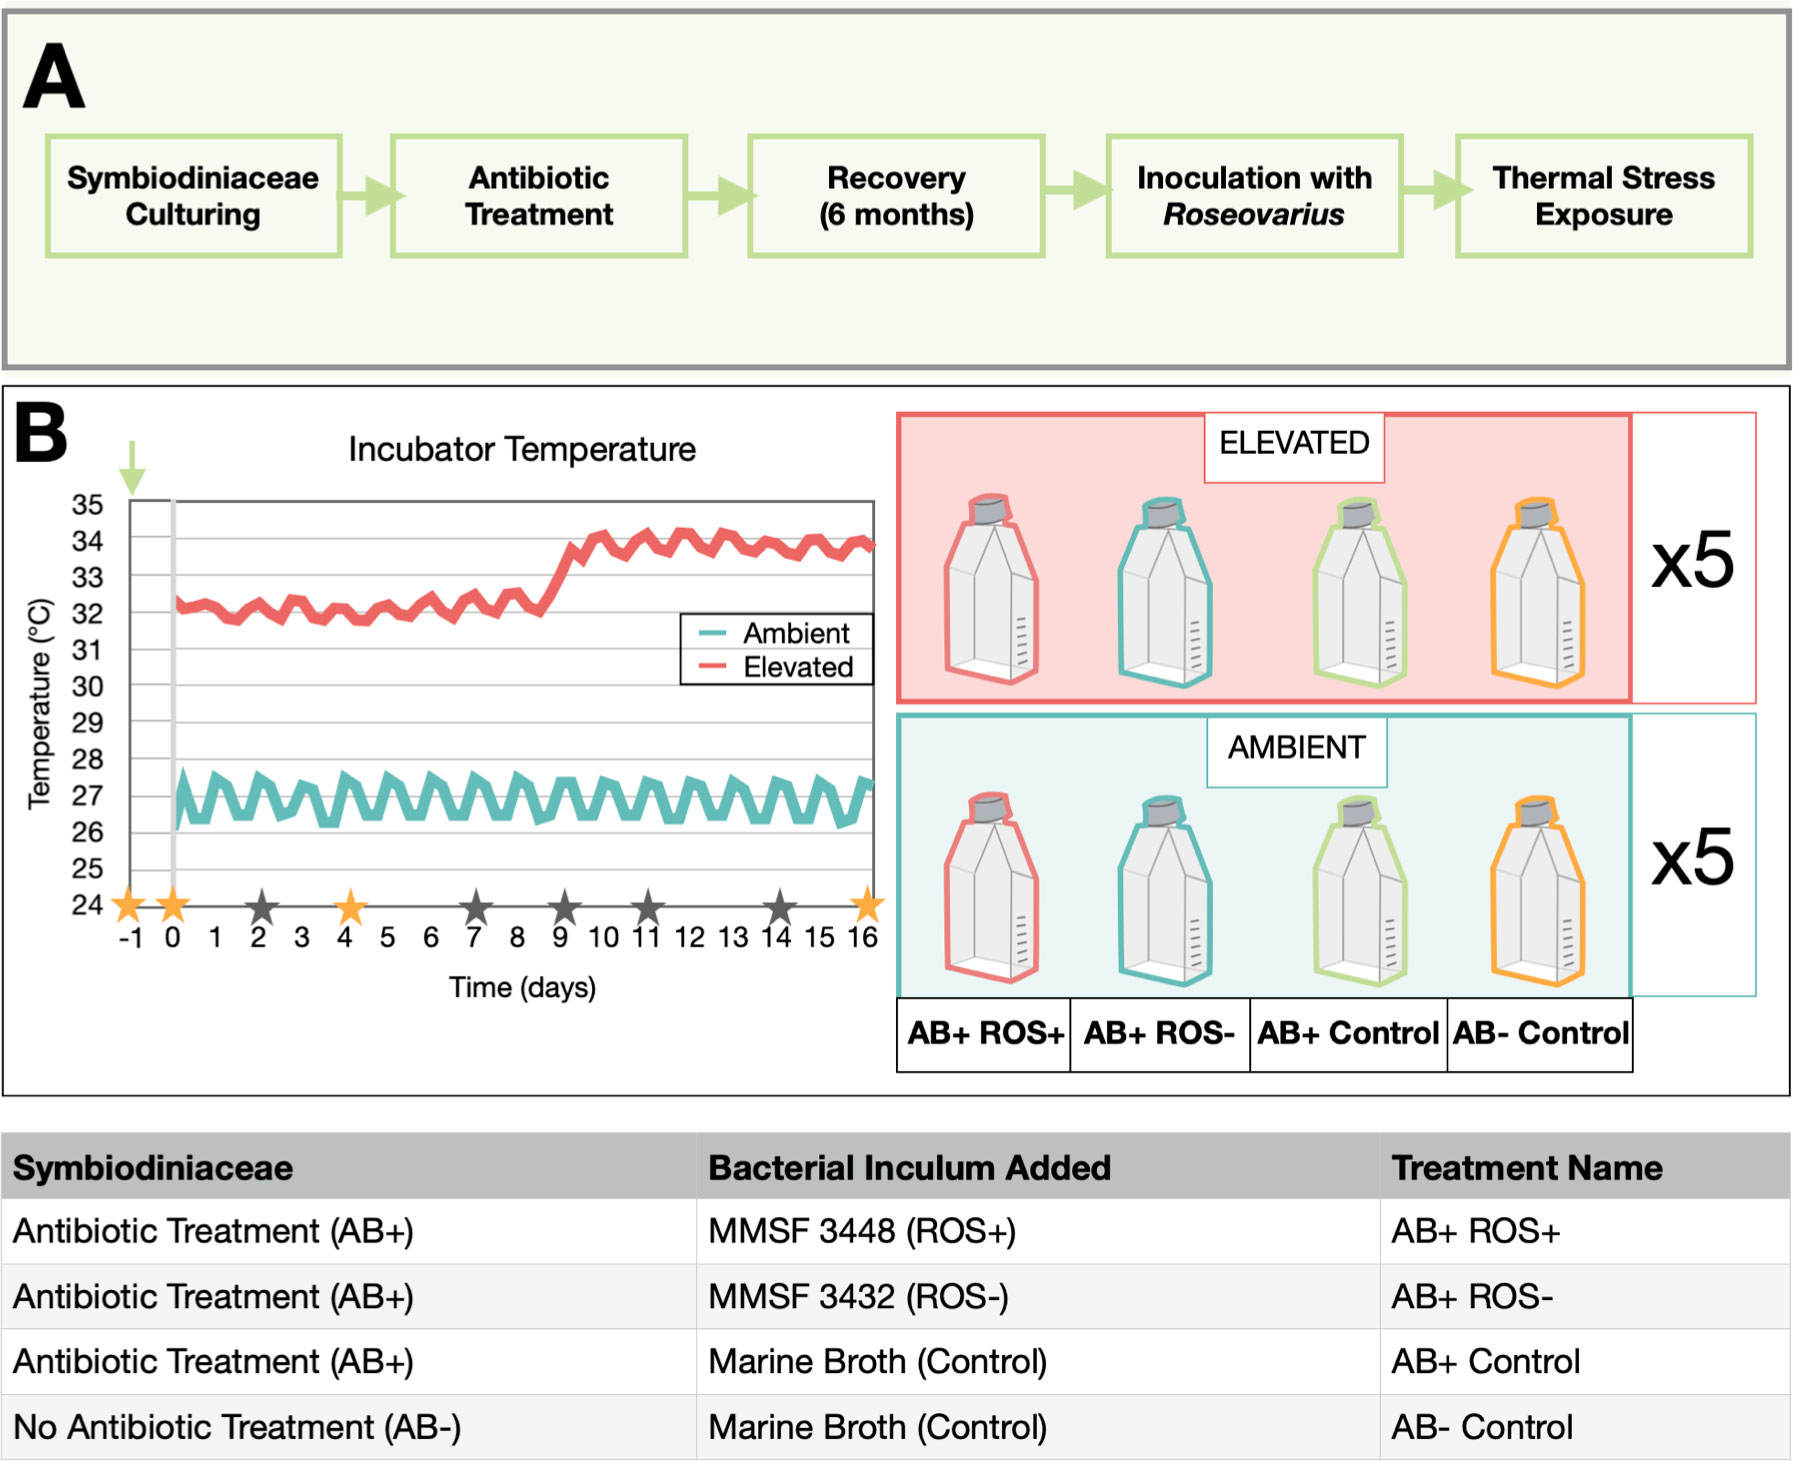Screen dimensions: 1793x1461
Task: Click the teal AB+ ROS- flask in AMBIENT
Action: click(x=1165, y=890)
